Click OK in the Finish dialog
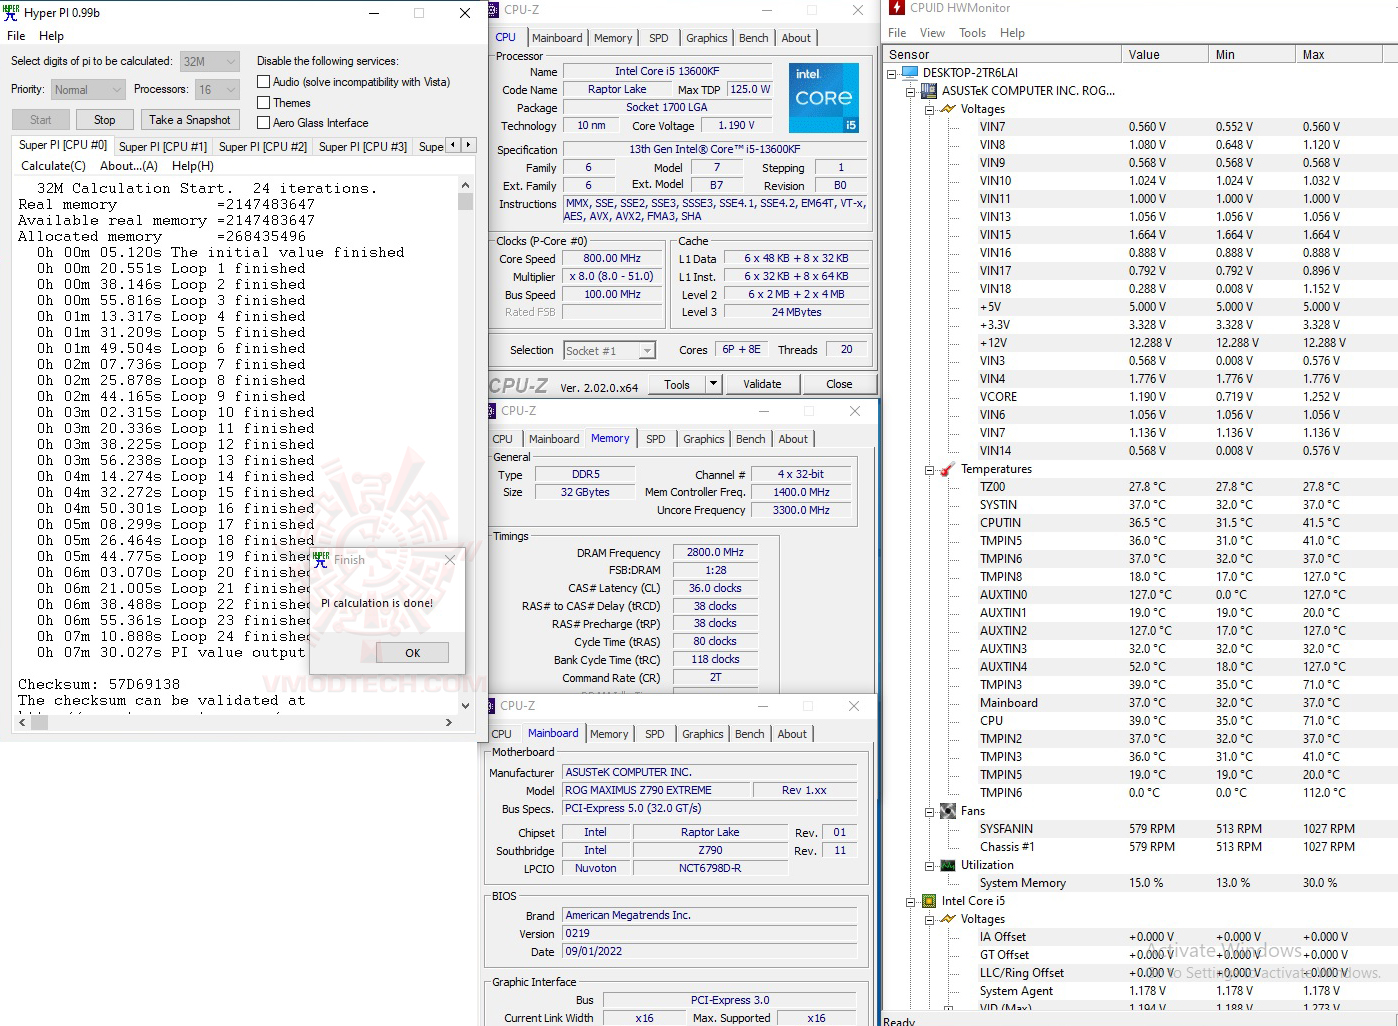 point(412,652)
